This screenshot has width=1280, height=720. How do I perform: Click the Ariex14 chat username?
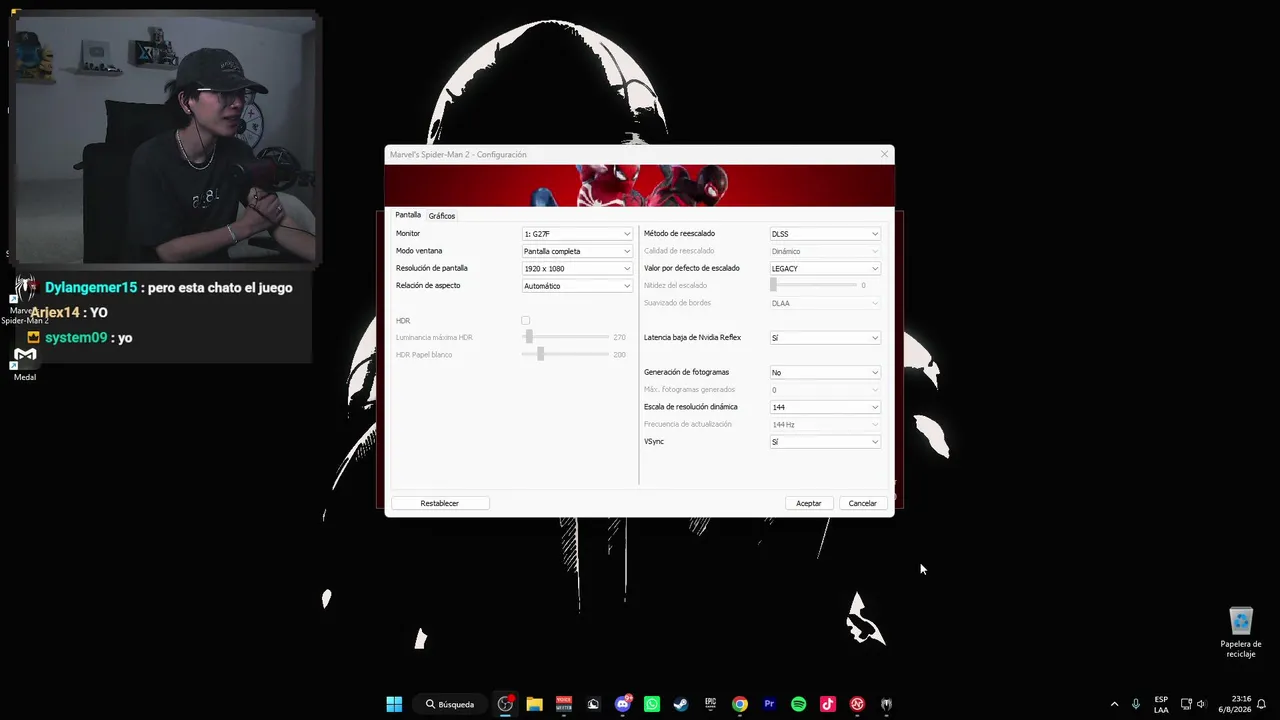click(55, 313)
